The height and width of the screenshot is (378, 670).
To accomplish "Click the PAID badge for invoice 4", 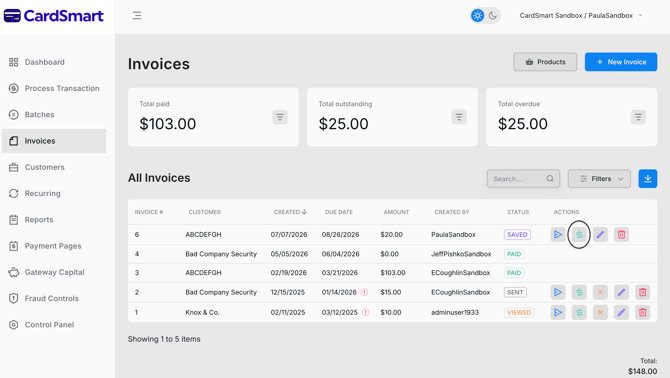I will point(514,254).
